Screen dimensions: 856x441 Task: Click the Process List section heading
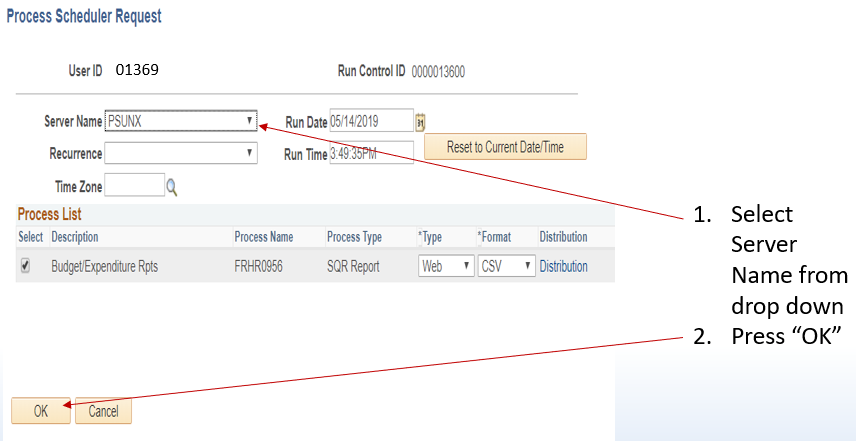pos(50,214)
